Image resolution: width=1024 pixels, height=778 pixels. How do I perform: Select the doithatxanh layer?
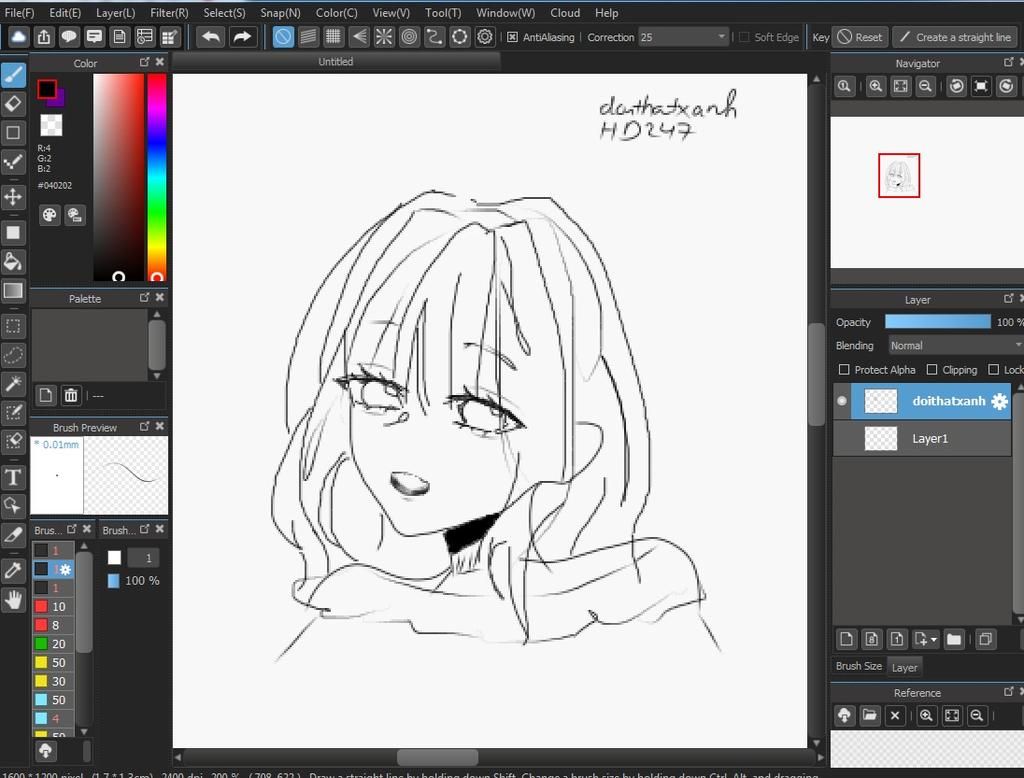tap(931, 401)
